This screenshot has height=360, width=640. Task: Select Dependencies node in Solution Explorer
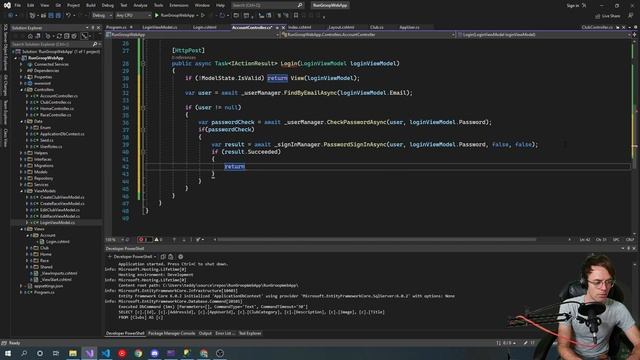click(x=46, y=71)
